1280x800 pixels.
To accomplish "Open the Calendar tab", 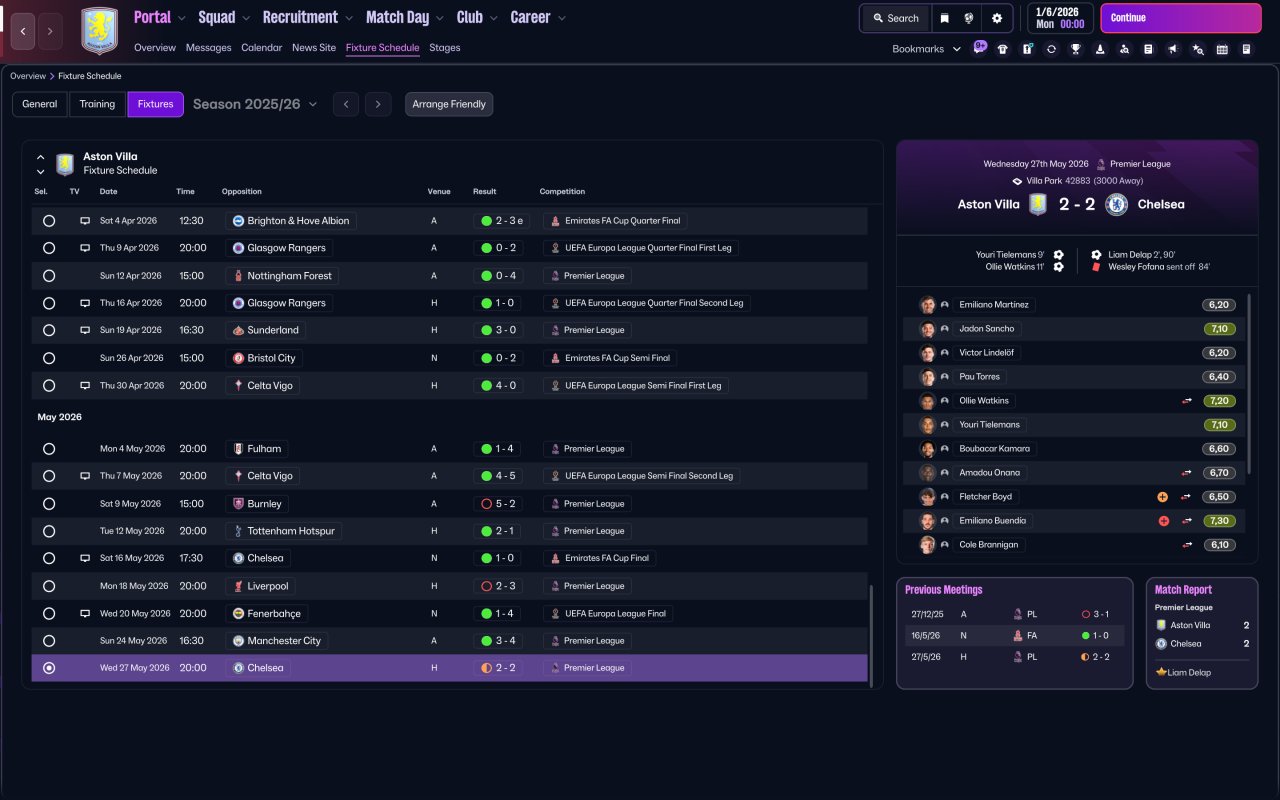I will click(x=262, y=48).
